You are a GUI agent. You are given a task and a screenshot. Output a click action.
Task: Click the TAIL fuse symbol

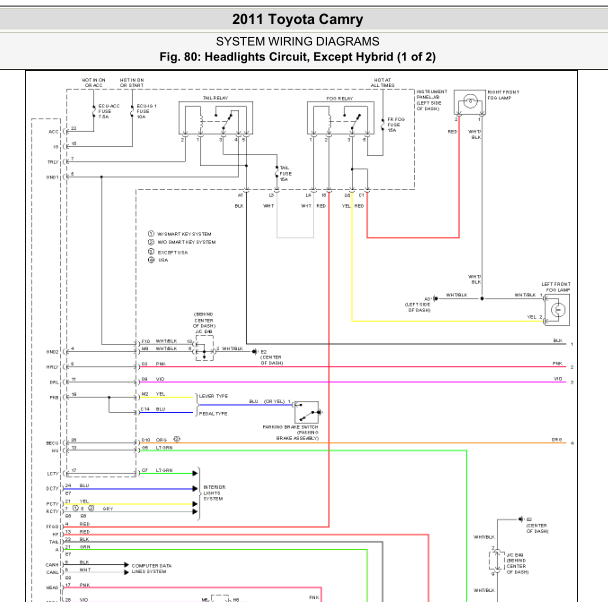click(277, 173)
